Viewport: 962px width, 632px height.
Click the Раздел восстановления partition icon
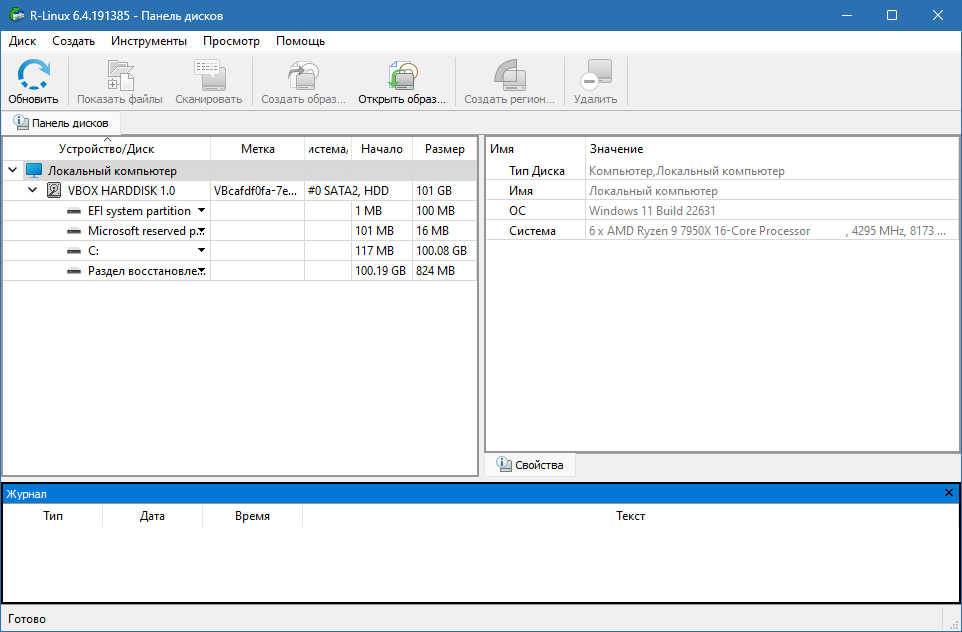pyautogui.click(x=74, y=271)
